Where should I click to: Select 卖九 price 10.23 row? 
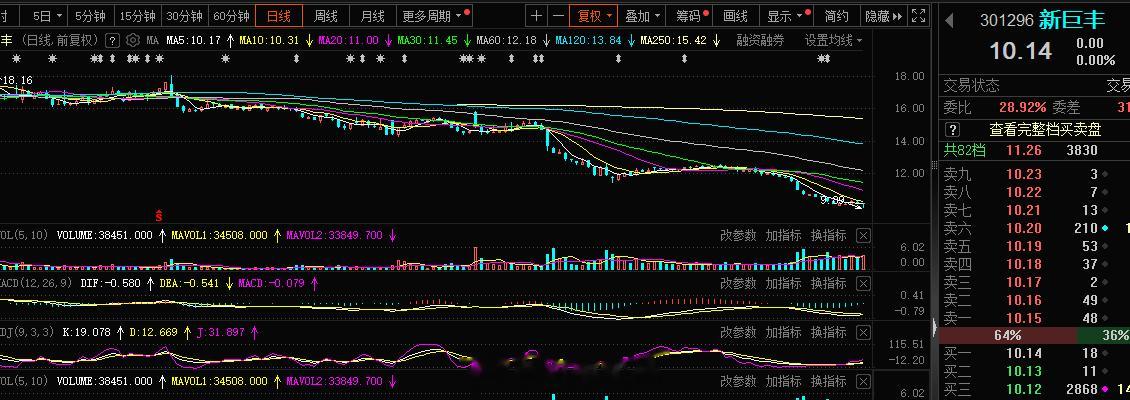[x=1036, y=174]
